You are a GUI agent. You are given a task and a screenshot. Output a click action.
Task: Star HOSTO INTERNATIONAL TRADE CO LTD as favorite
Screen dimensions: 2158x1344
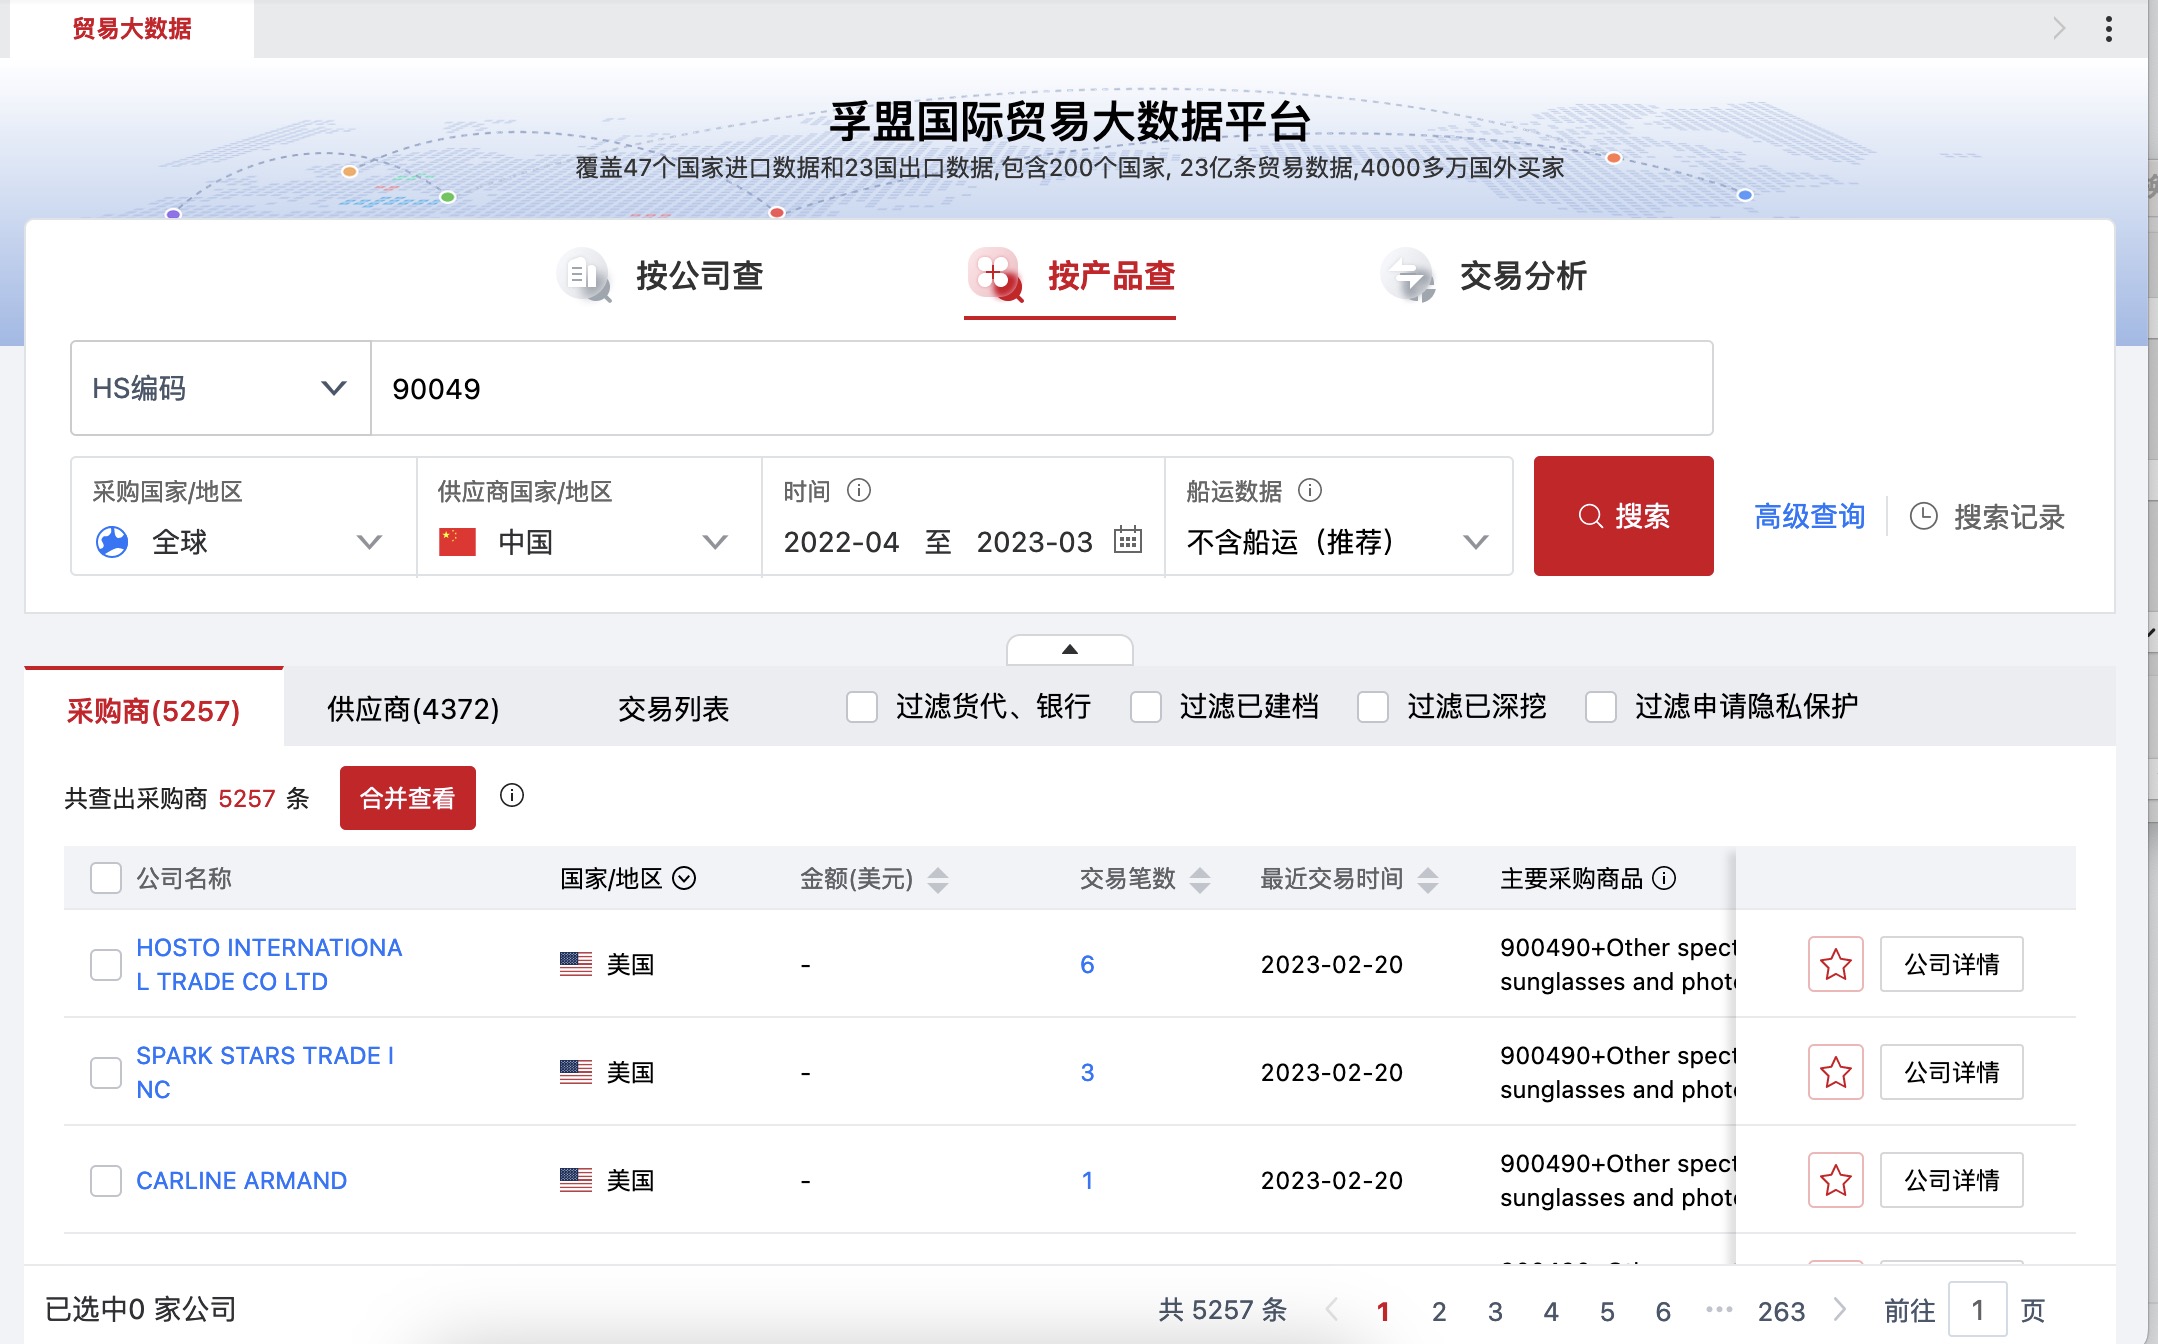coord(1835,964)
